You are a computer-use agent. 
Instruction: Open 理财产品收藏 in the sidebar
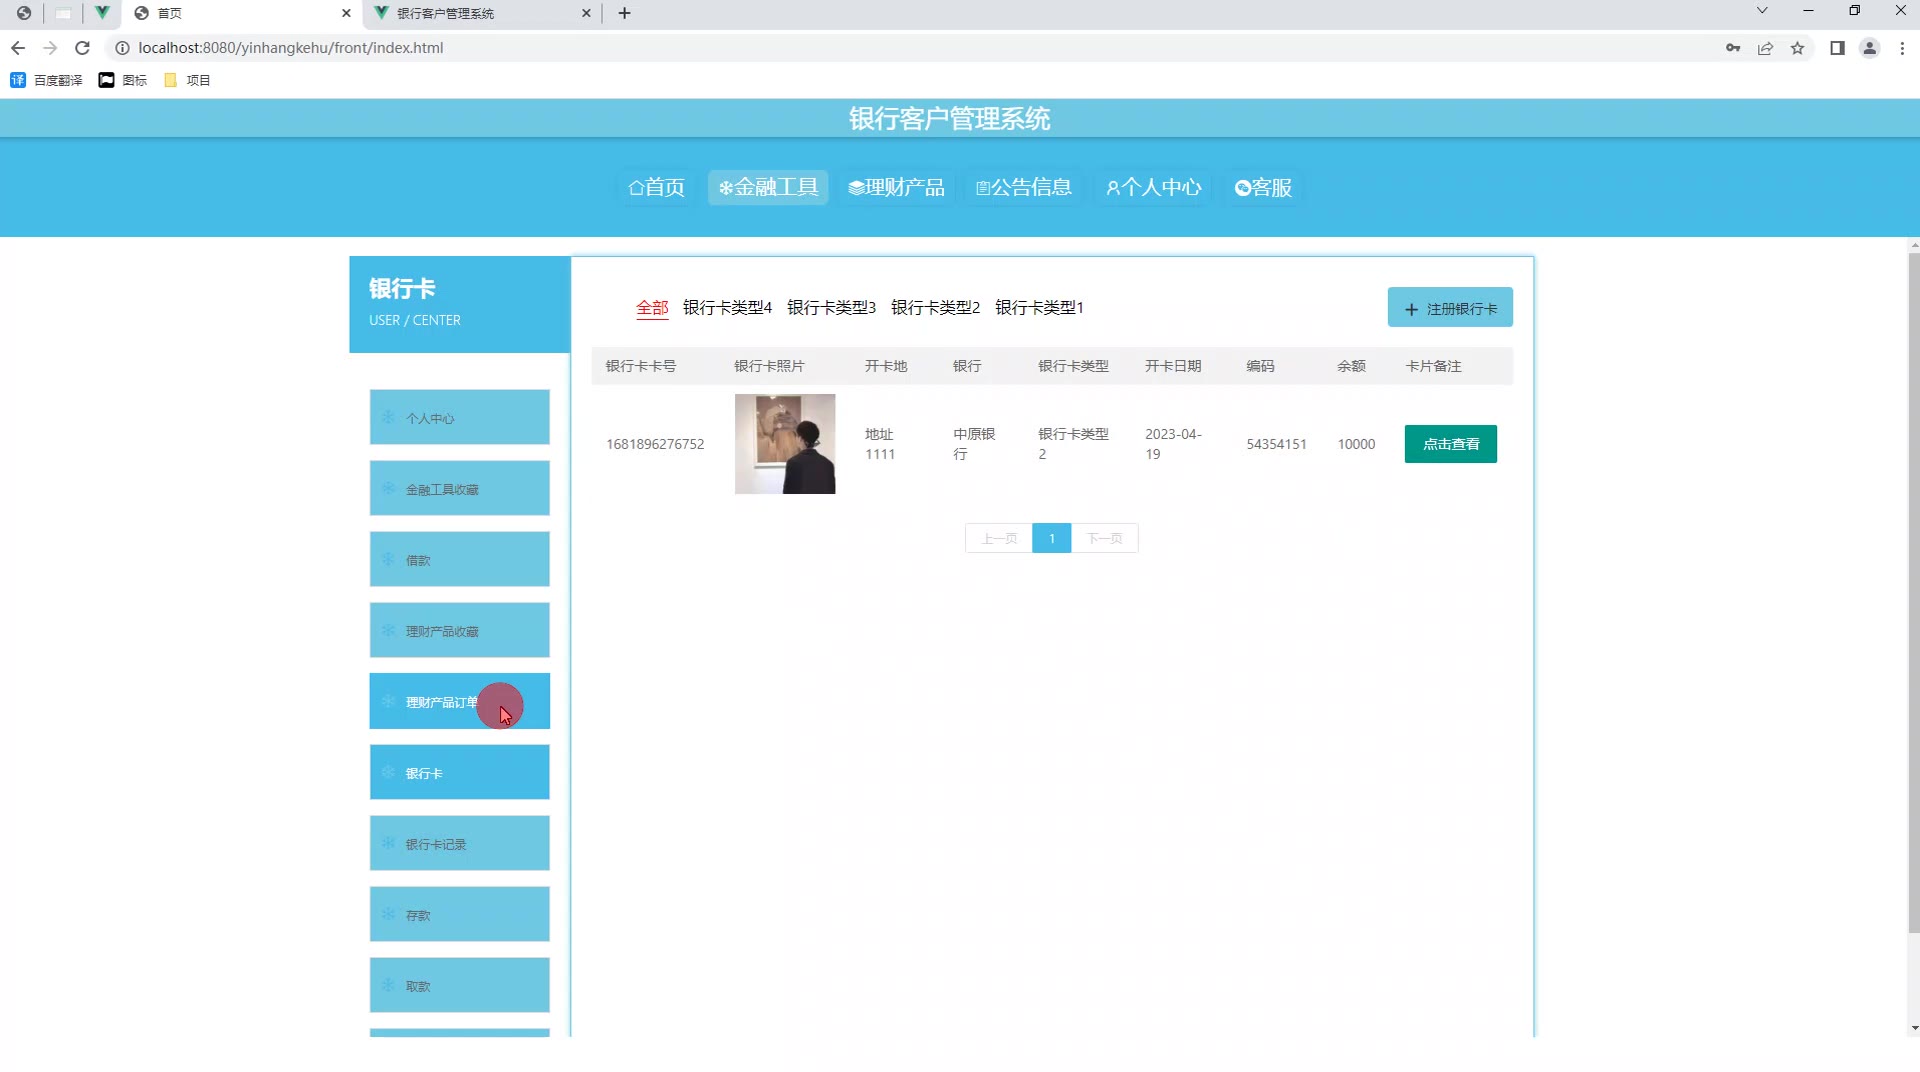pyautogui.click(x=460, y=631)
